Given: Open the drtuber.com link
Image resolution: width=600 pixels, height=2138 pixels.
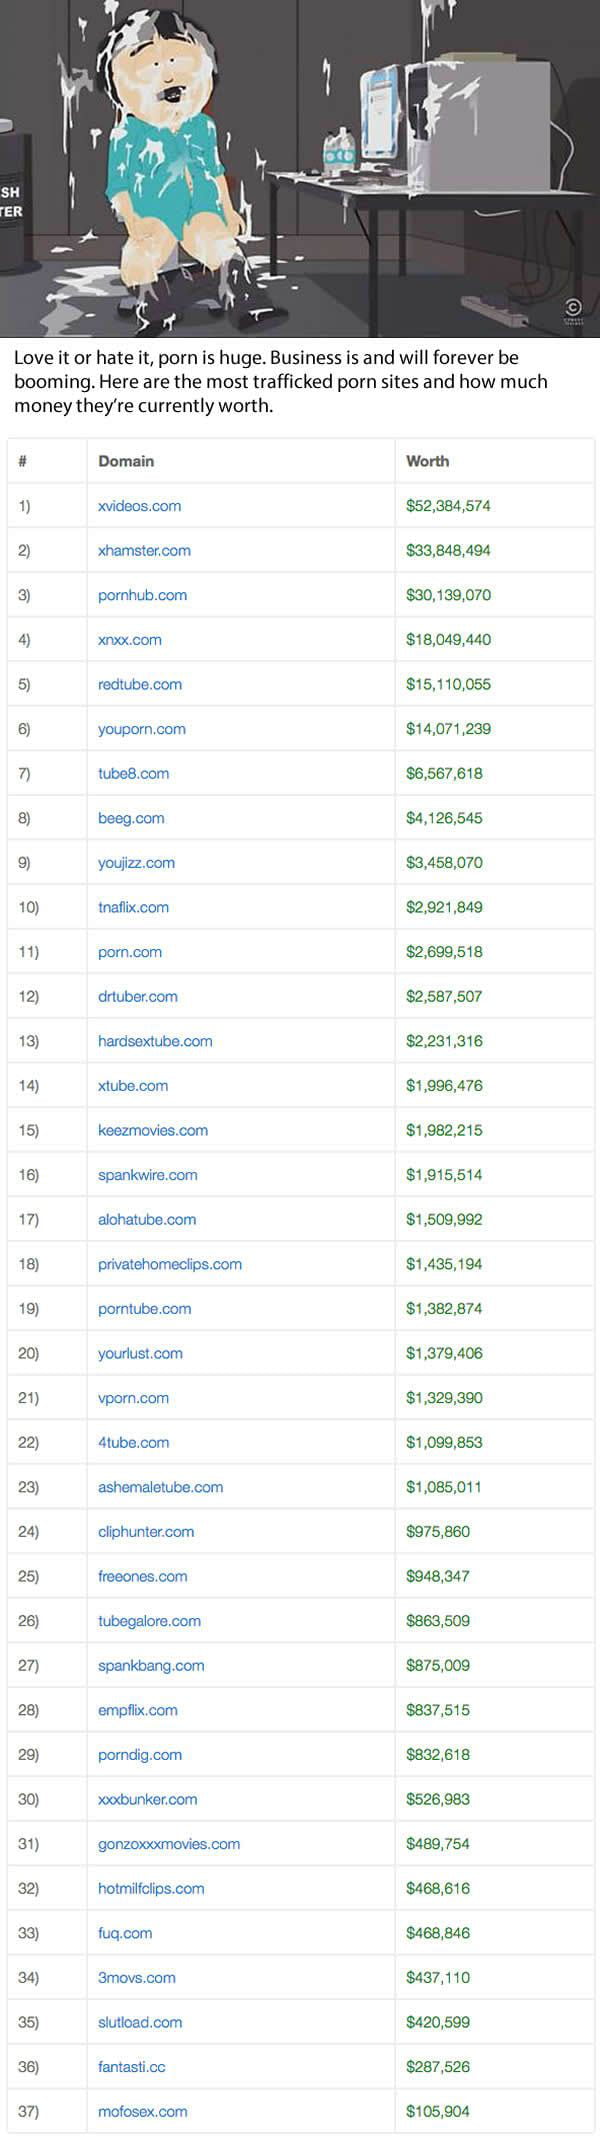Looking at the screenshot, I should (x=137, y=996).
